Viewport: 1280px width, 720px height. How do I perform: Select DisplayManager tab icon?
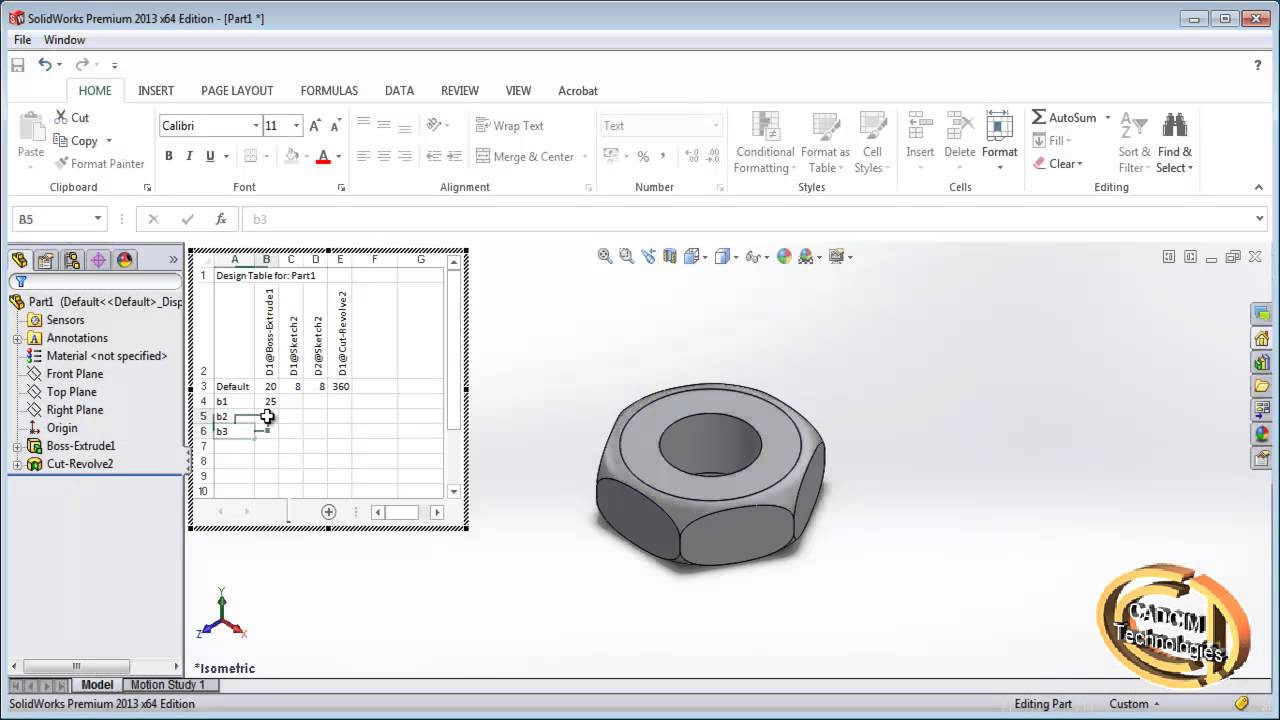(124, 260)
